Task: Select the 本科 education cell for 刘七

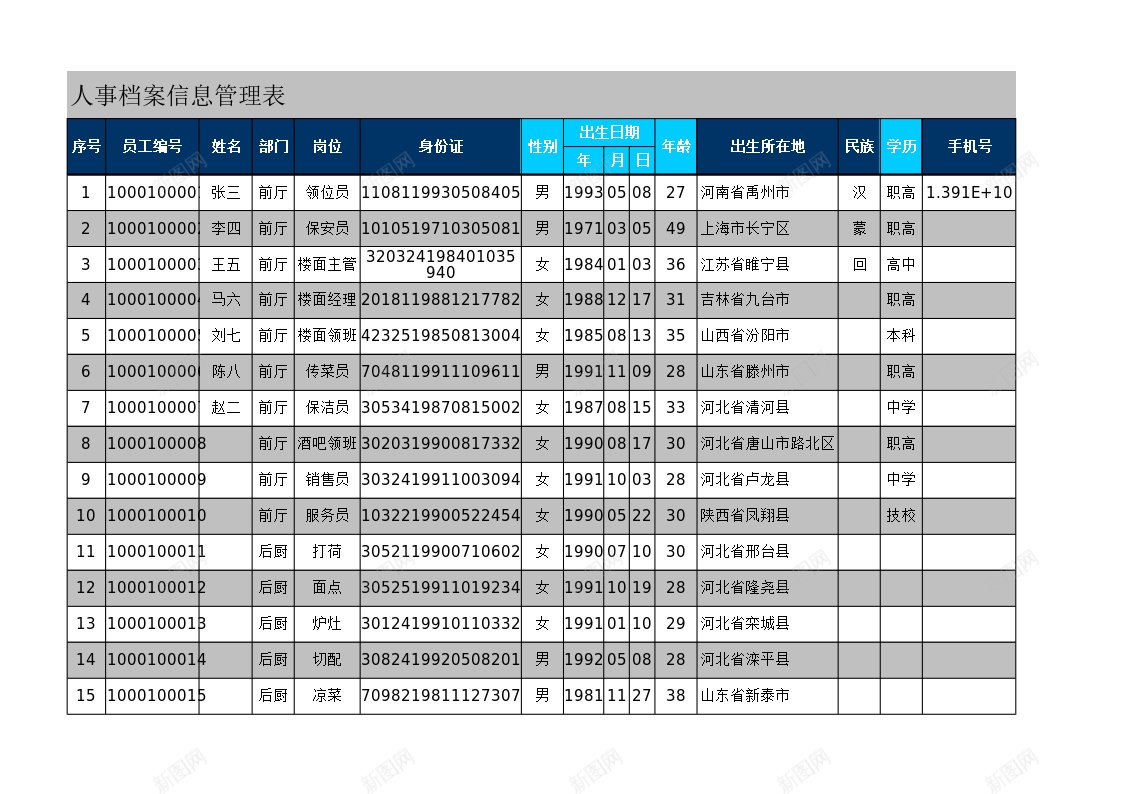Action: [x=900, y=335]
